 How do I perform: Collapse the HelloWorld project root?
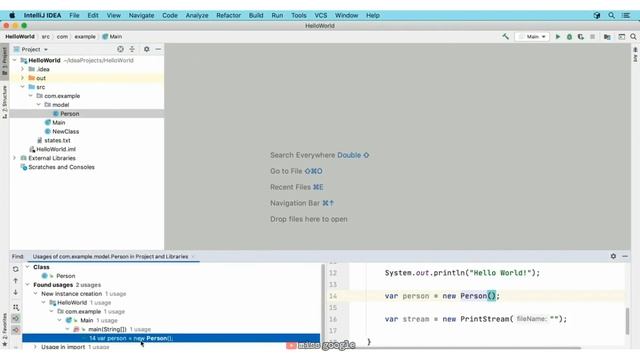click(x=15, y=60)
